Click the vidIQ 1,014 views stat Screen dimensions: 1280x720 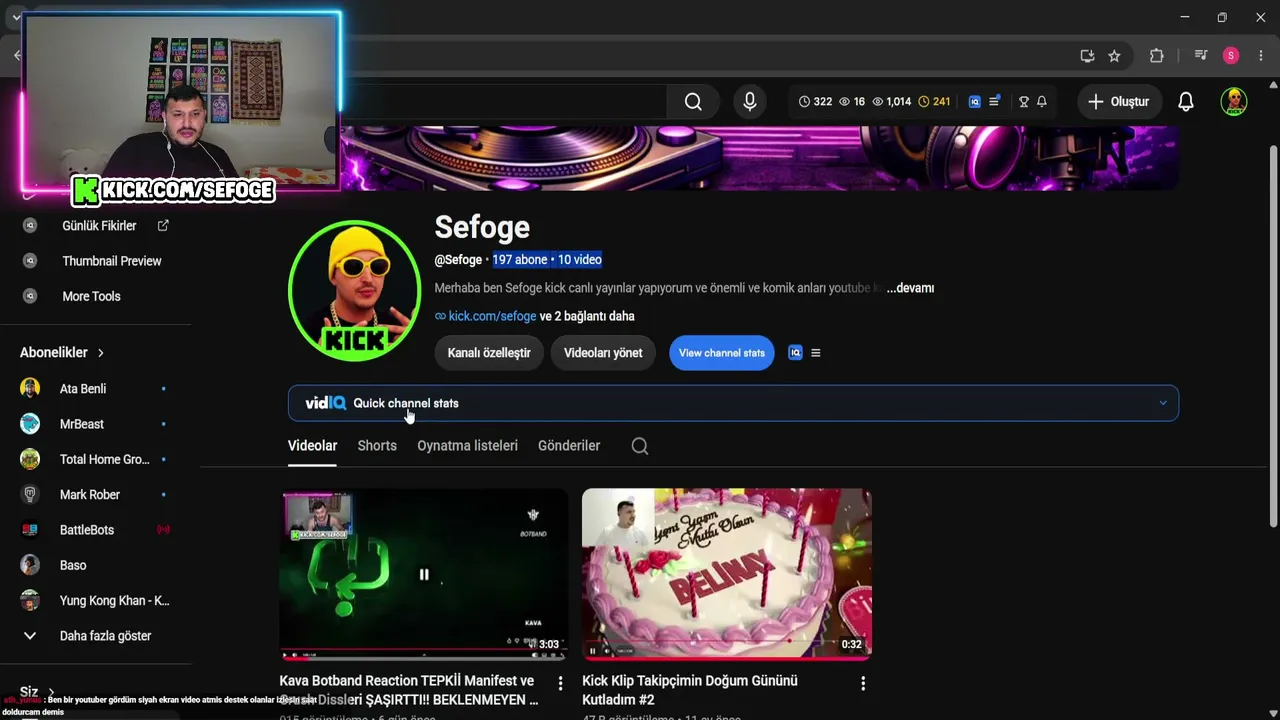tap(892, 101)
